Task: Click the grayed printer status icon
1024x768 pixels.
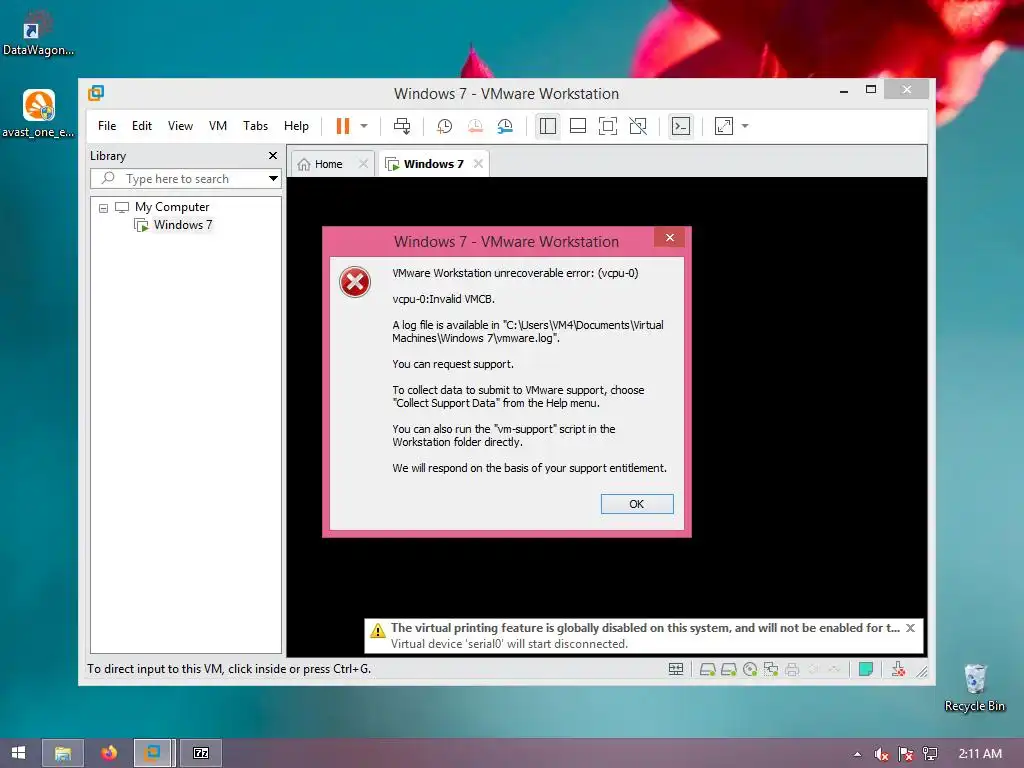Action: point(792,669)
